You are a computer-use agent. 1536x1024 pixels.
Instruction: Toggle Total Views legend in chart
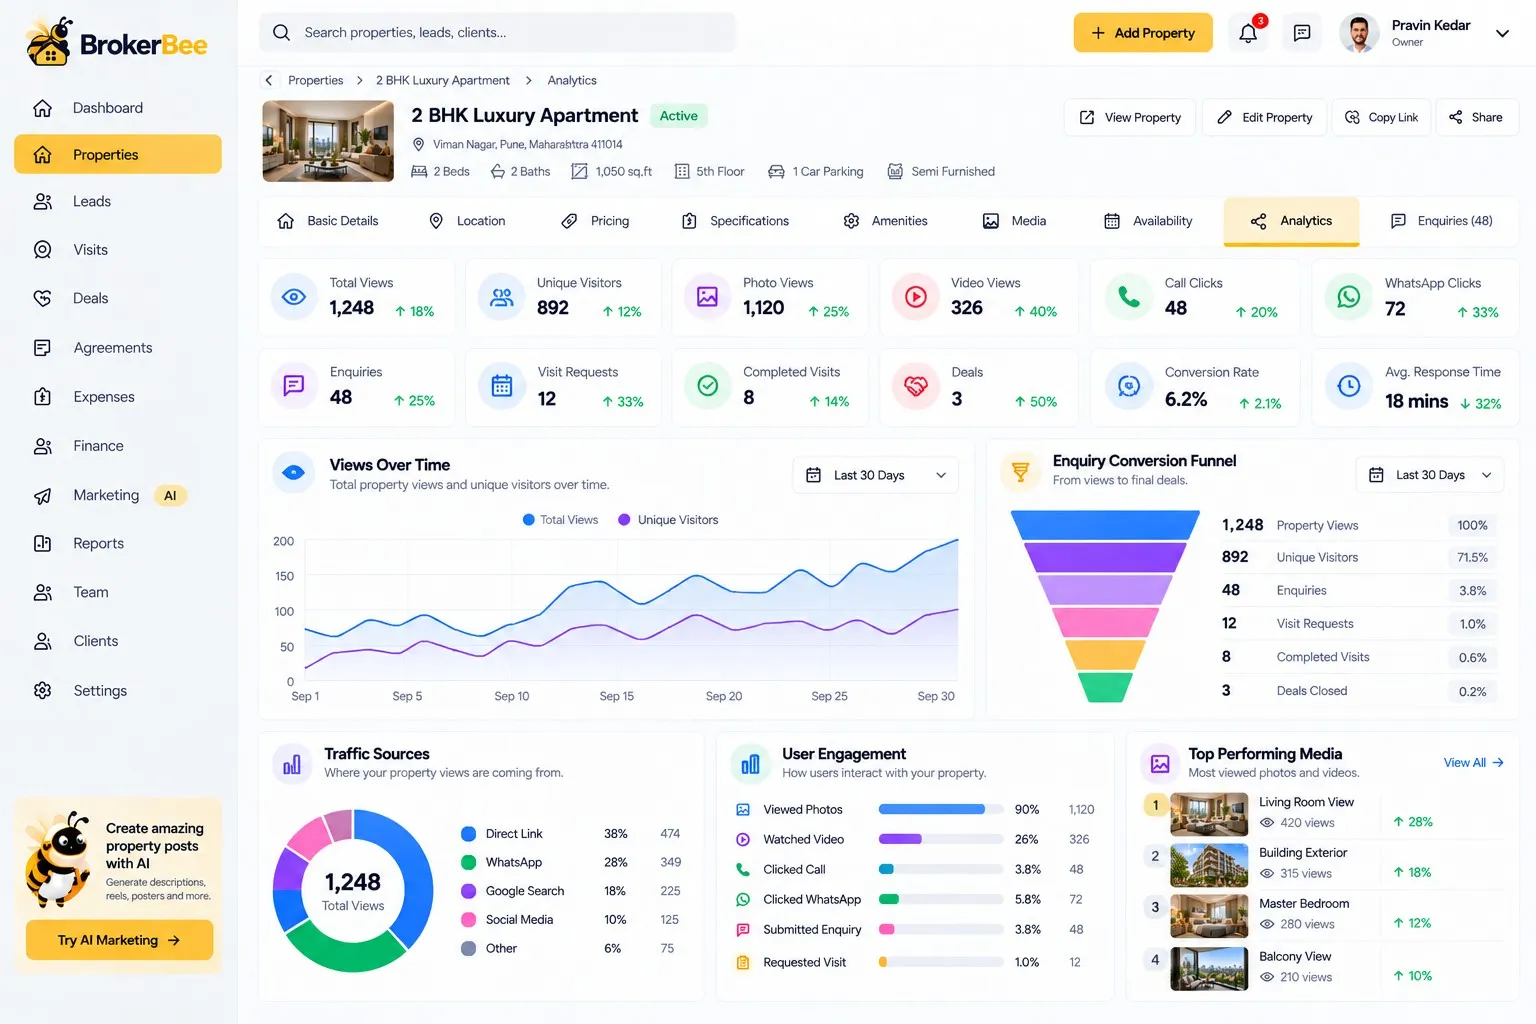tap(560, 520)
